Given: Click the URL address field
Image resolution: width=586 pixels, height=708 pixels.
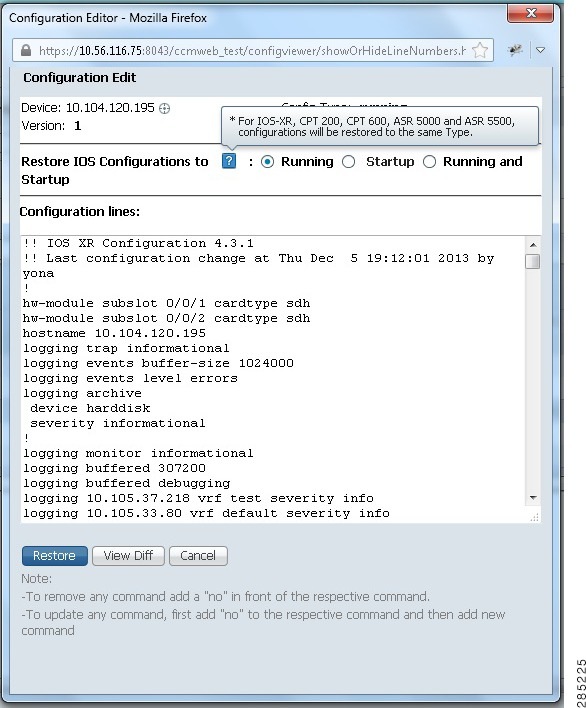Looking at the screenshot, I should pyautogui.click(x=252, y=50).
